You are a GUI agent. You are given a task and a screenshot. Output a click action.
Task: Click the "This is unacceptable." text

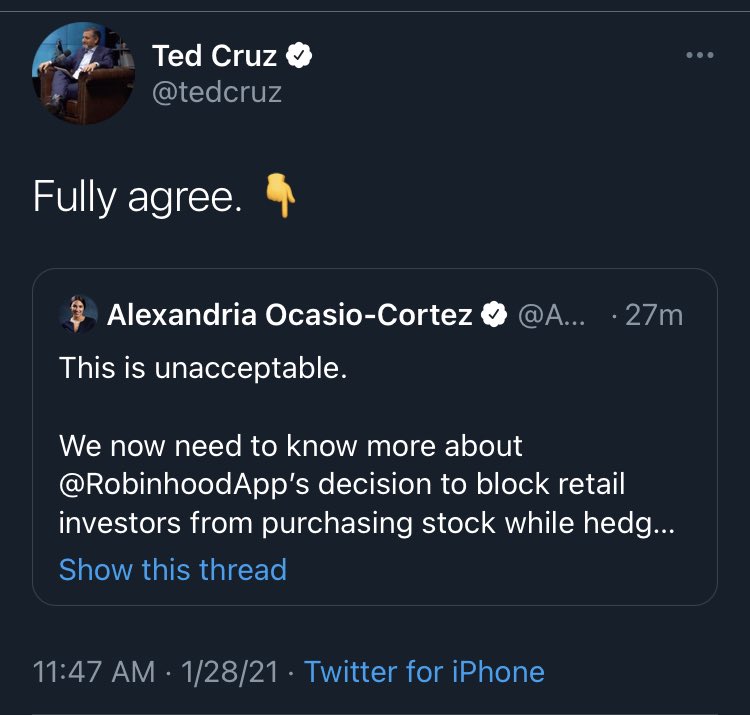(203, 368)
